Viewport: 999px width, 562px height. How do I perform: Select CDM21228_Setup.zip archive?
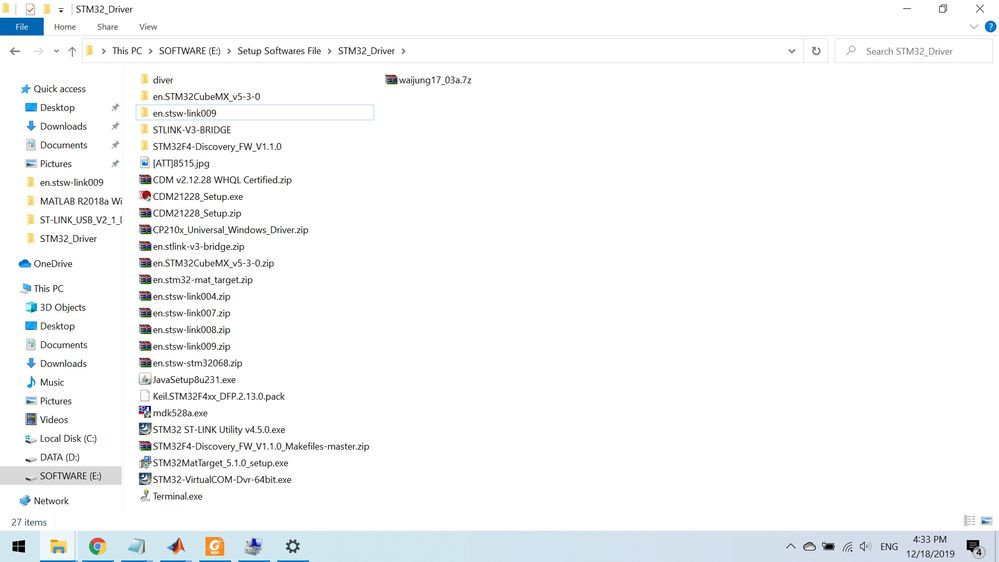[x=190, y=213]
